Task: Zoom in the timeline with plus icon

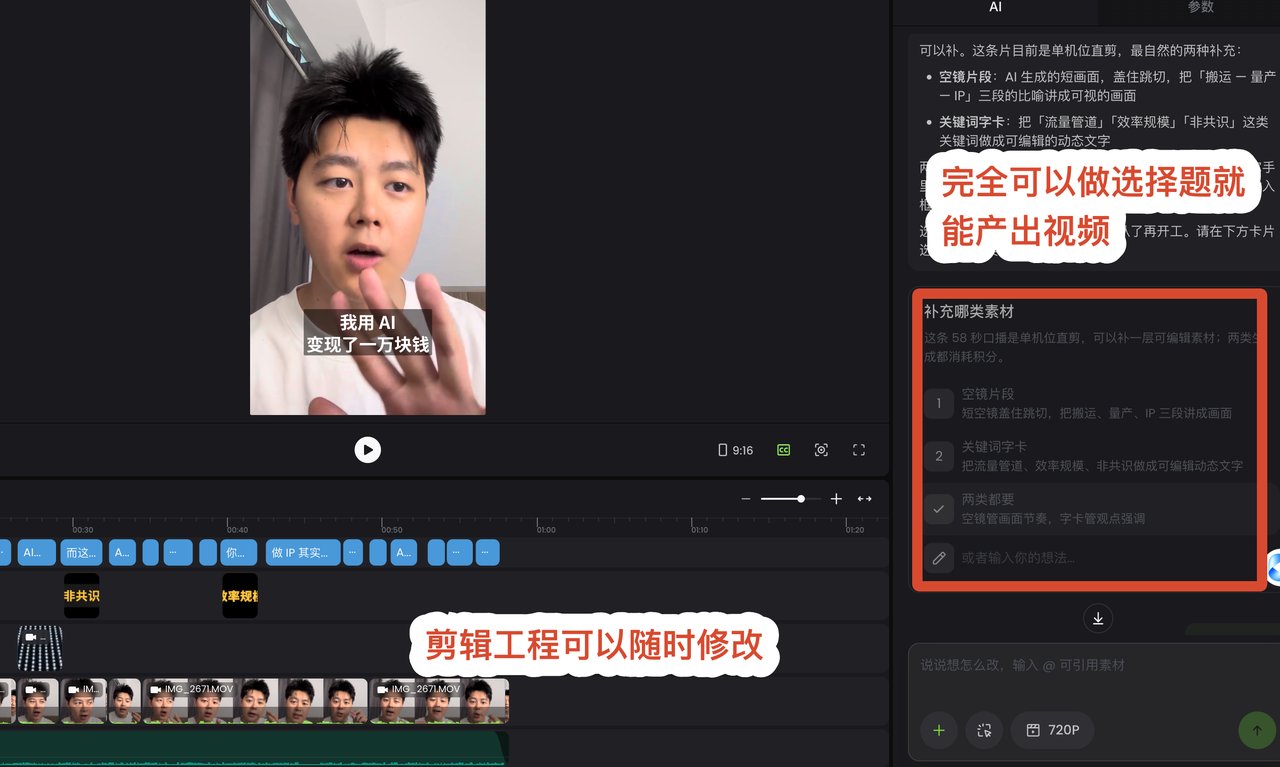Action: tap(836, 499)
